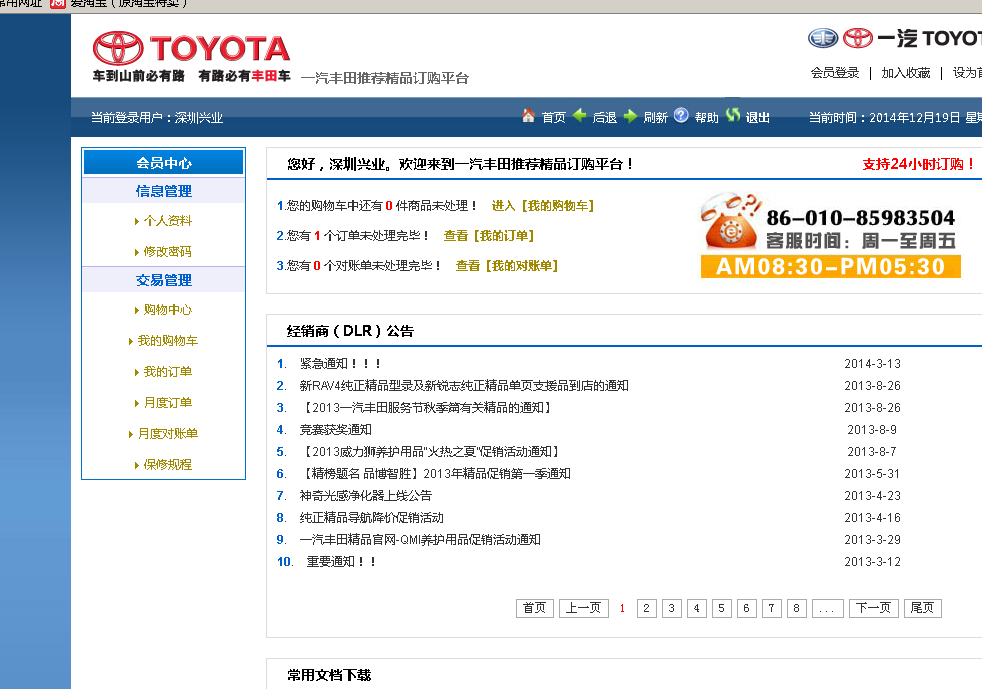The image size is (982, 689).
Task: Click 查看【我的对账单】 link
Action: pos(507,266)
